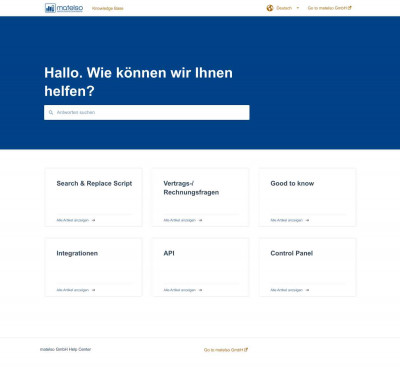Click the Hallo. Wie können wir Ihnen helfen? heading
The height and width of the screenshot is (367, 400).
138,82
